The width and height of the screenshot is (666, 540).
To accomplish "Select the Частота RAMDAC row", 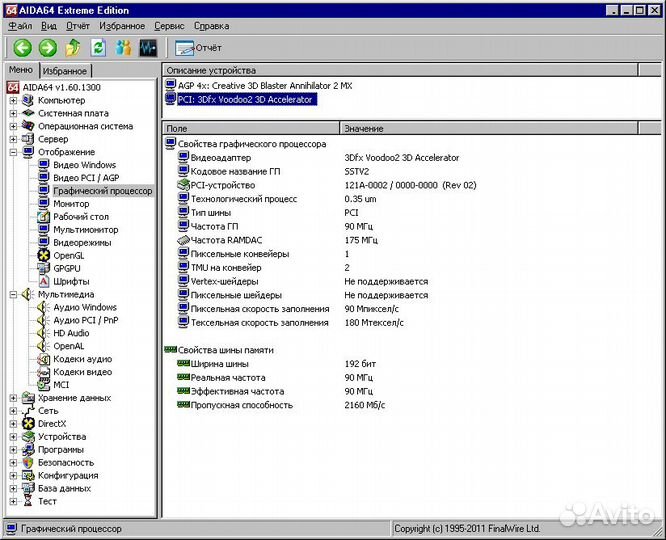I will [226, 240].
